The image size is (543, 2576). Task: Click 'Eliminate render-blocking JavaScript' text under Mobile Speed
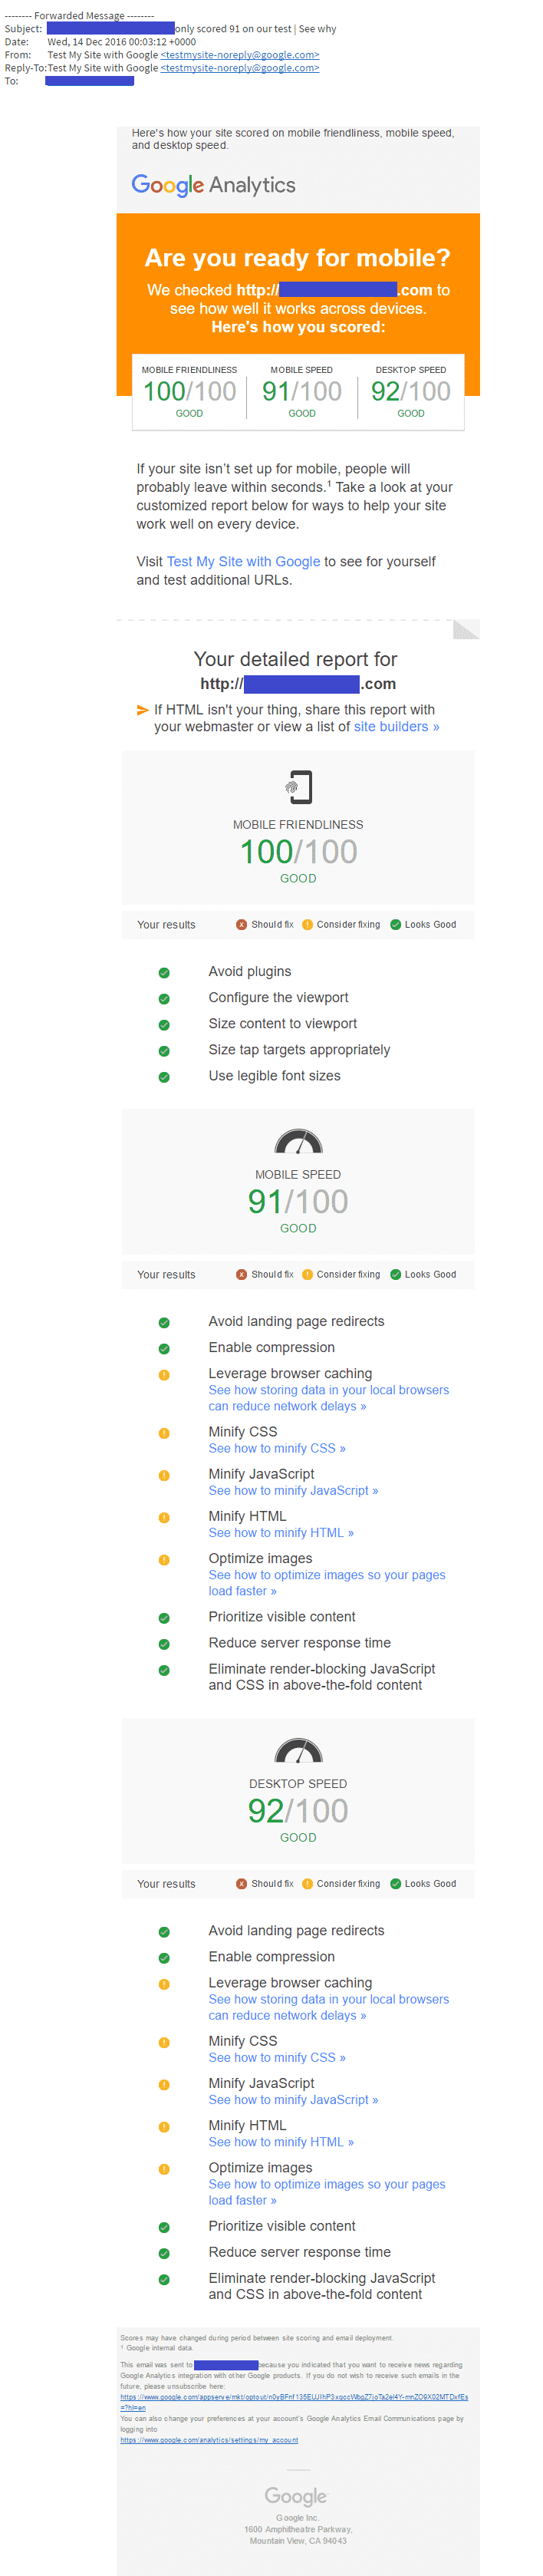pyautogui.click(x=321, y=1677)
